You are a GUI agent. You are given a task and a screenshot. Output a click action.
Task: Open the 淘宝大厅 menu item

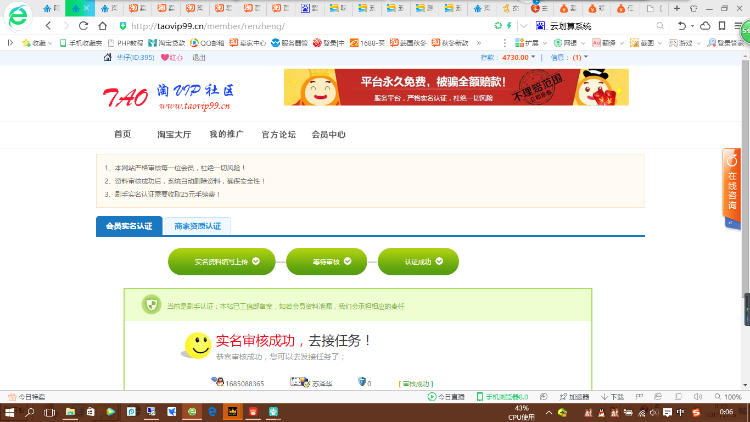174,134
